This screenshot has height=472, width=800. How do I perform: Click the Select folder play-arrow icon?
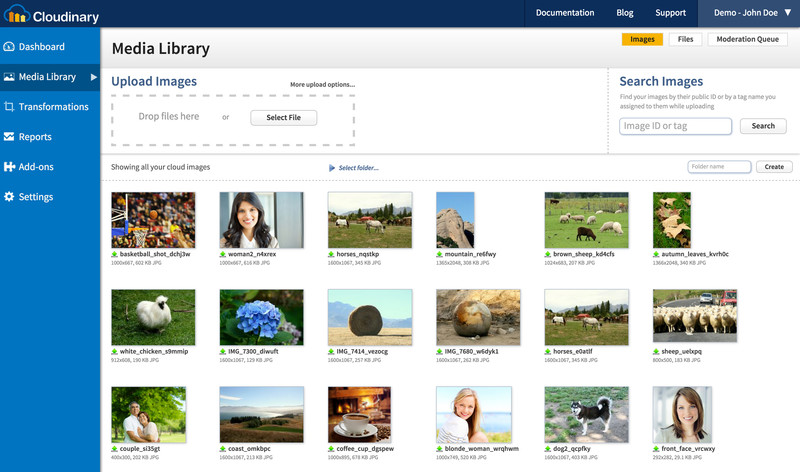[332, 168]
